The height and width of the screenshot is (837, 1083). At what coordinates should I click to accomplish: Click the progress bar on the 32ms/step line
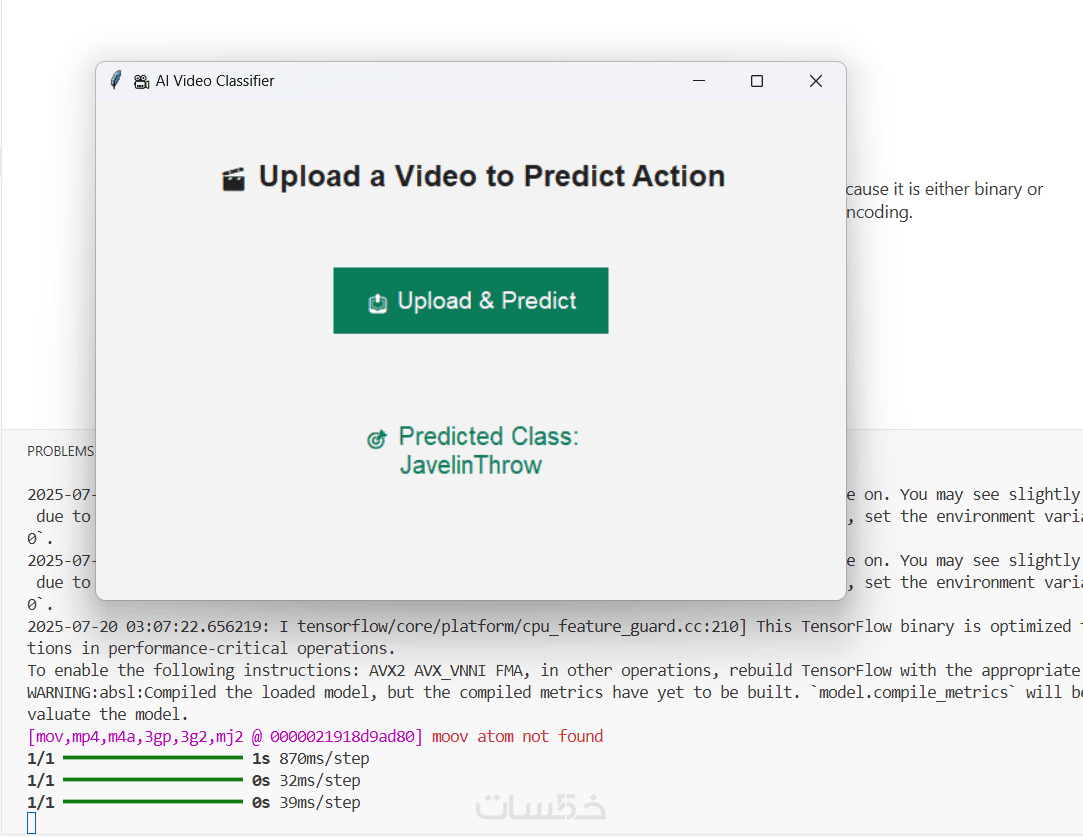tap(153, 780)
